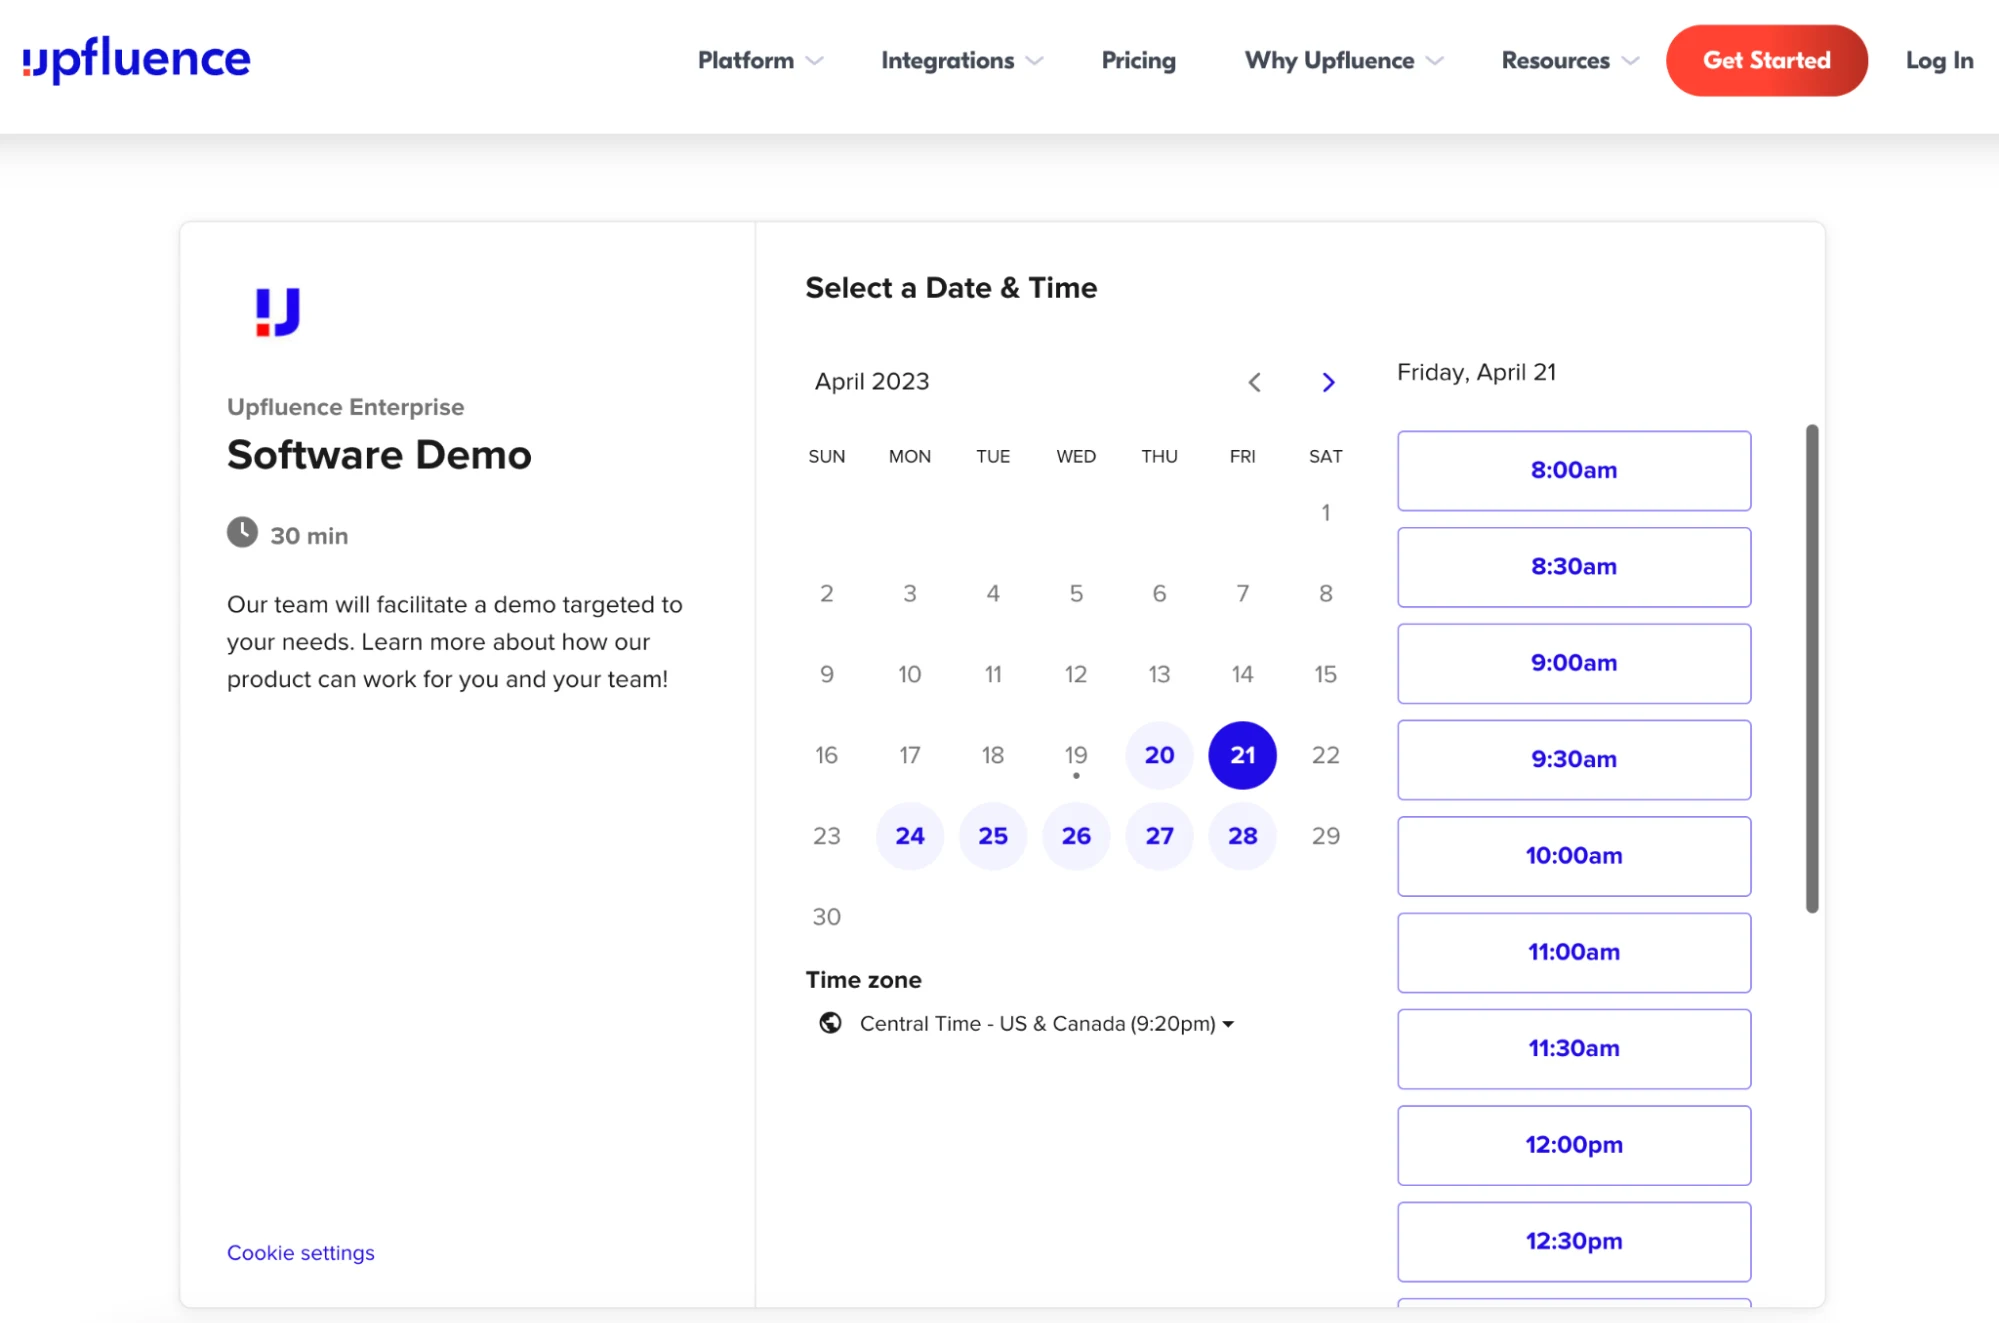Expand the Resources menu

[1569, 61]
